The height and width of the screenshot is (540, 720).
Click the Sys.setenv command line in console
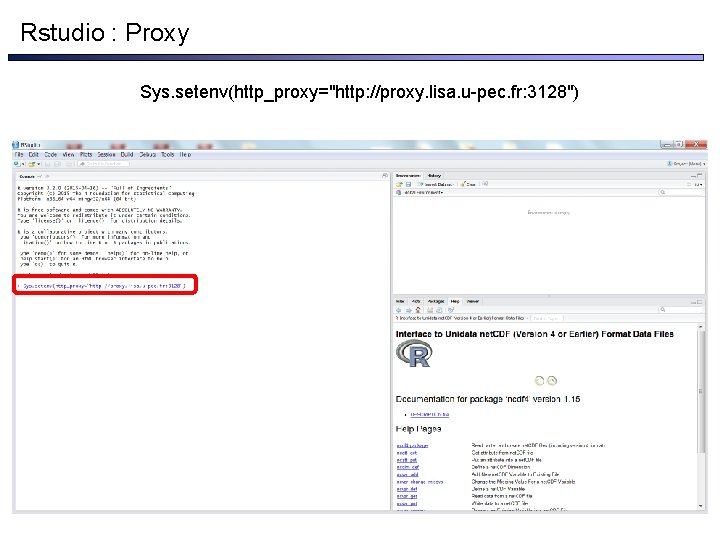[x=104, y=286]
